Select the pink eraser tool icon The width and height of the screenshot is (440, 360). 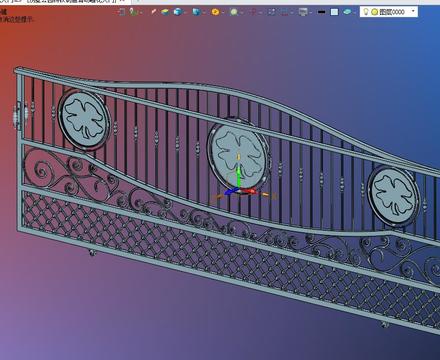pos(154,12)
